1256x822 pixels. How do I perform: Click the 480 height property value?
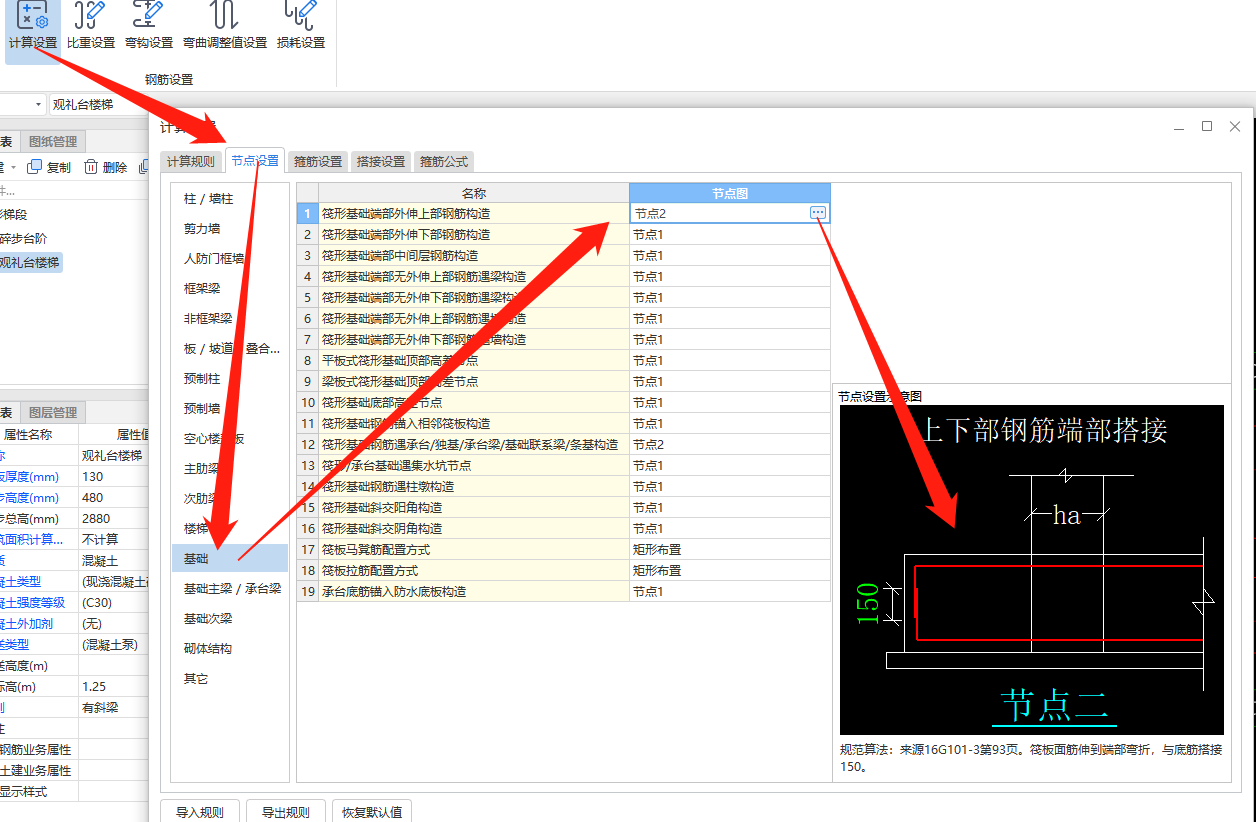113,497
